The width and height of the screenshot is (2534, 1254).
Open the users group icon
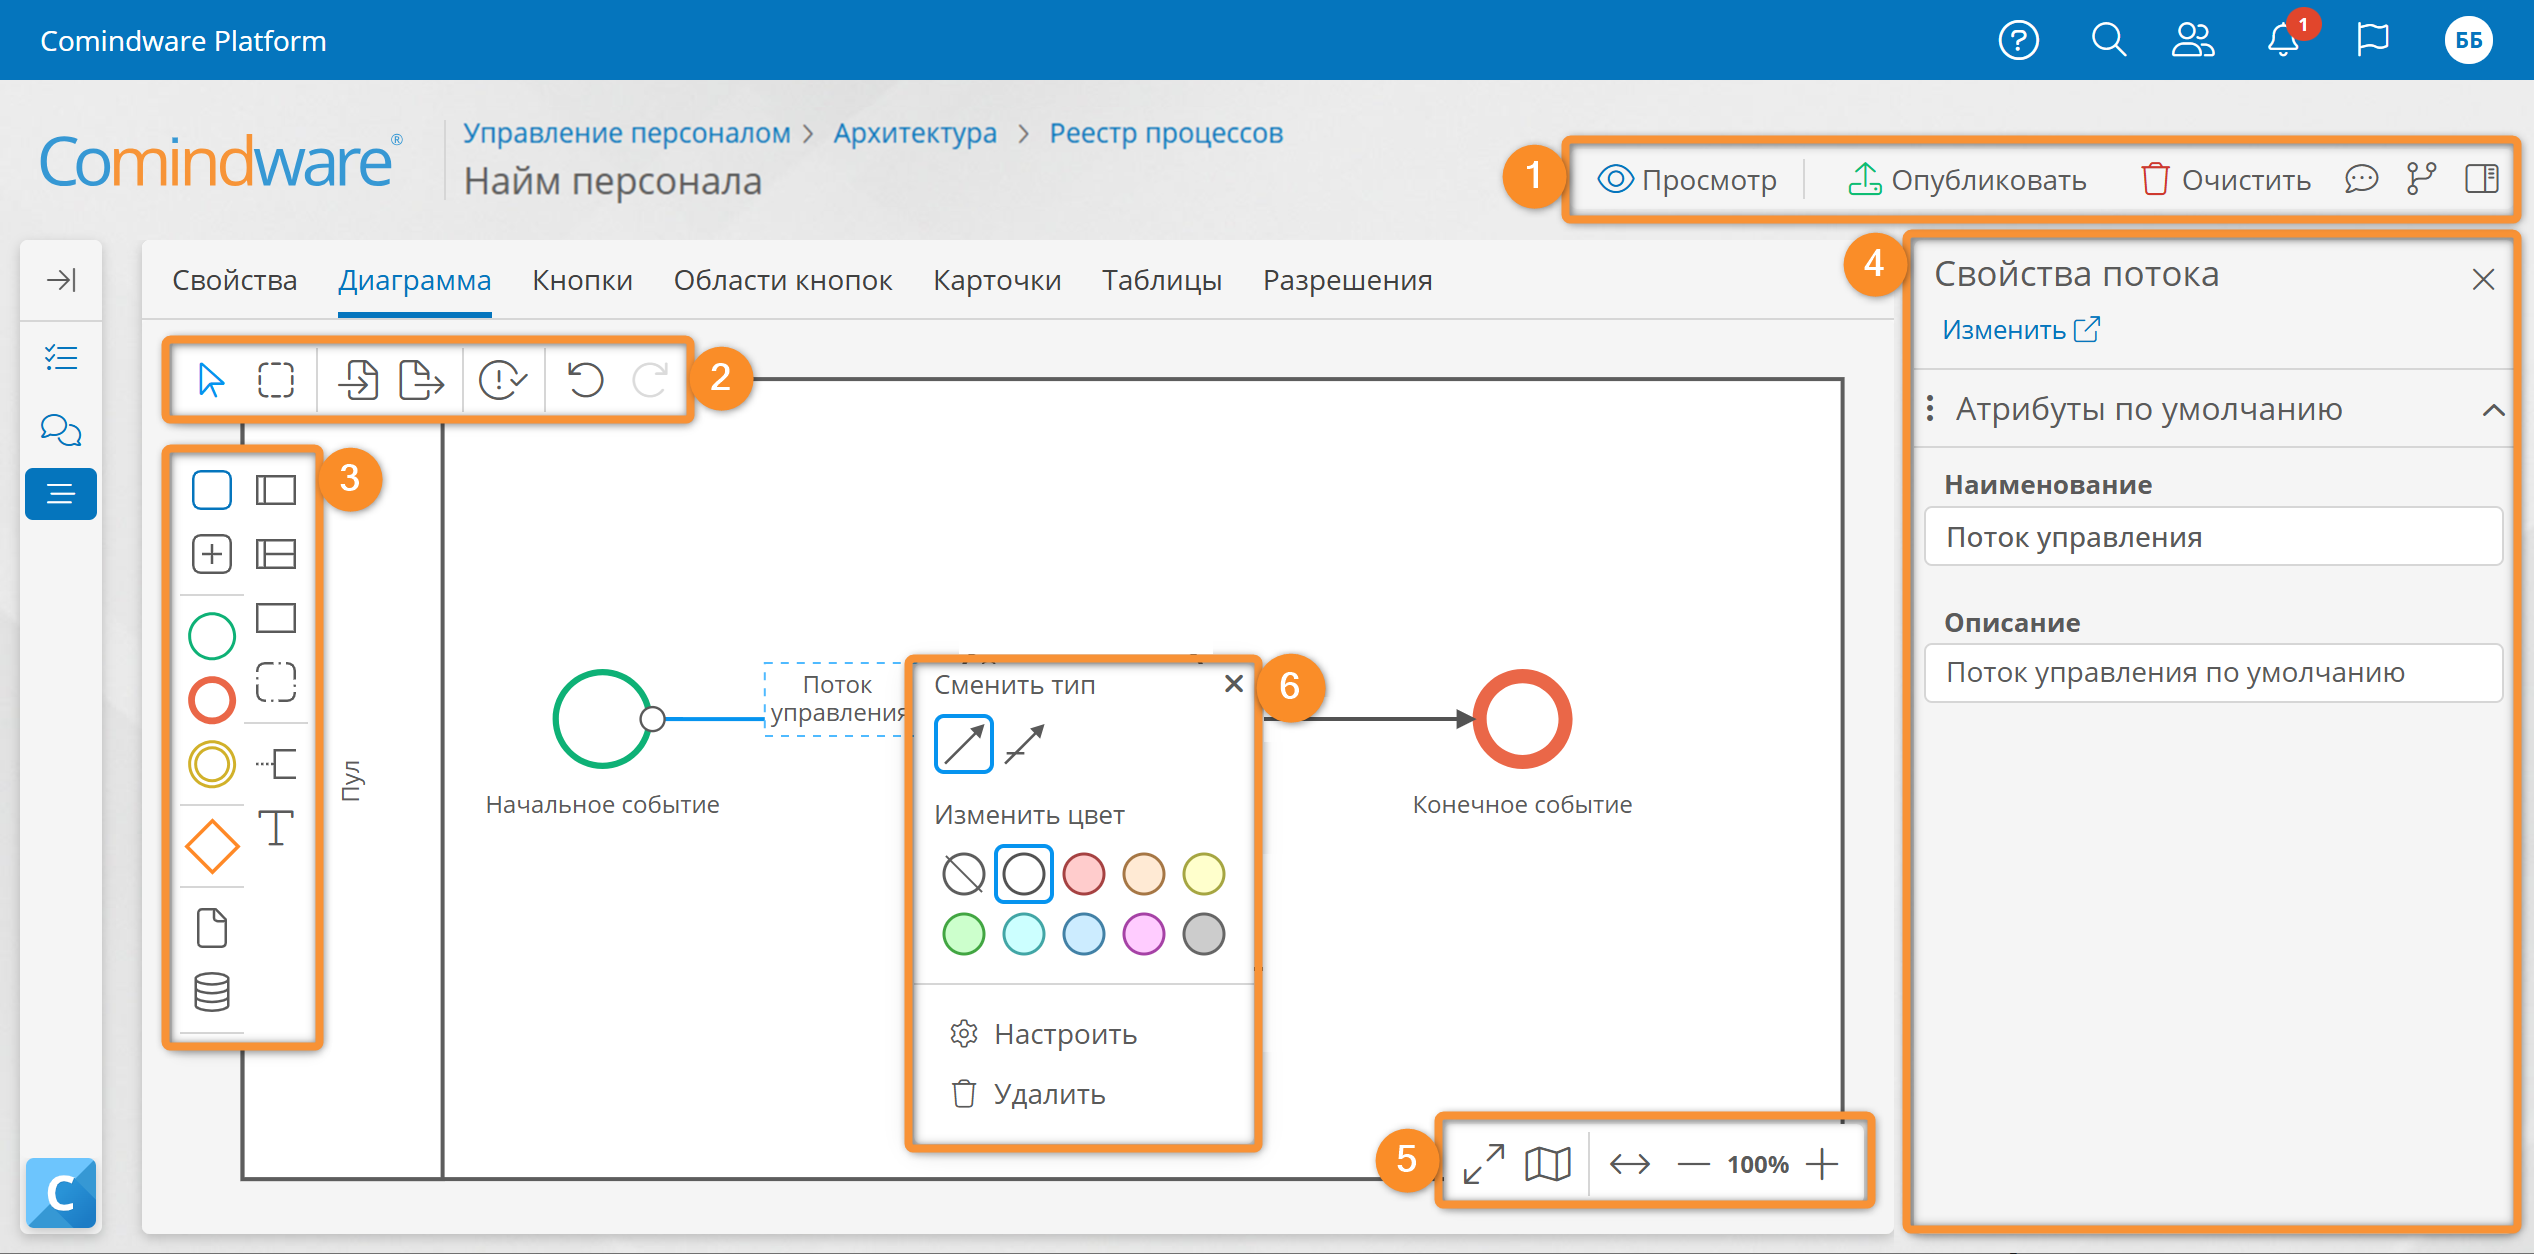pyautogui.click(x=2193, y=41)
